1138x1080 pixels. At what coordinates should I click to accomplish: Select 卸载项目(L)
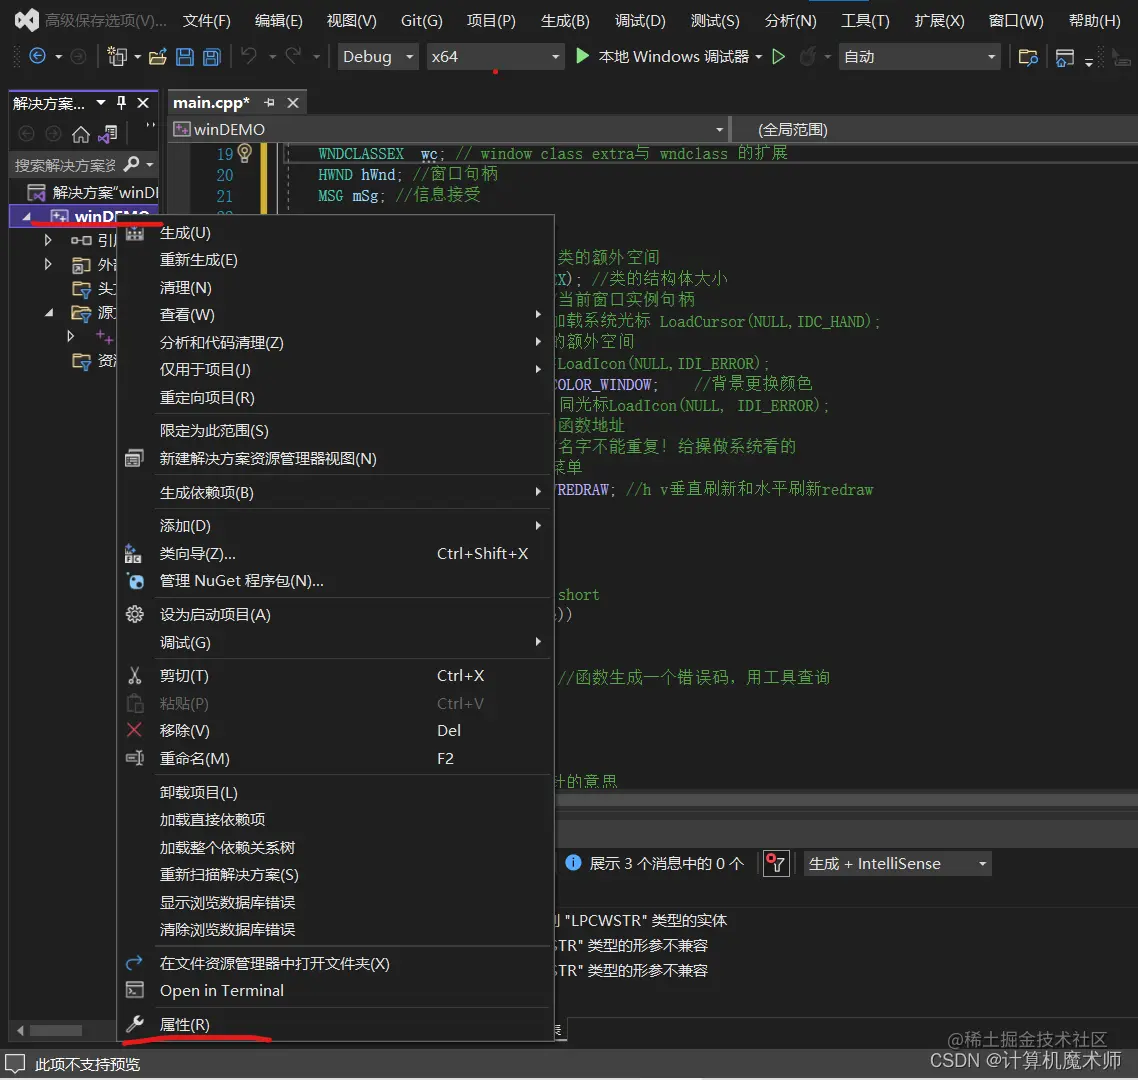click(335, 793)
